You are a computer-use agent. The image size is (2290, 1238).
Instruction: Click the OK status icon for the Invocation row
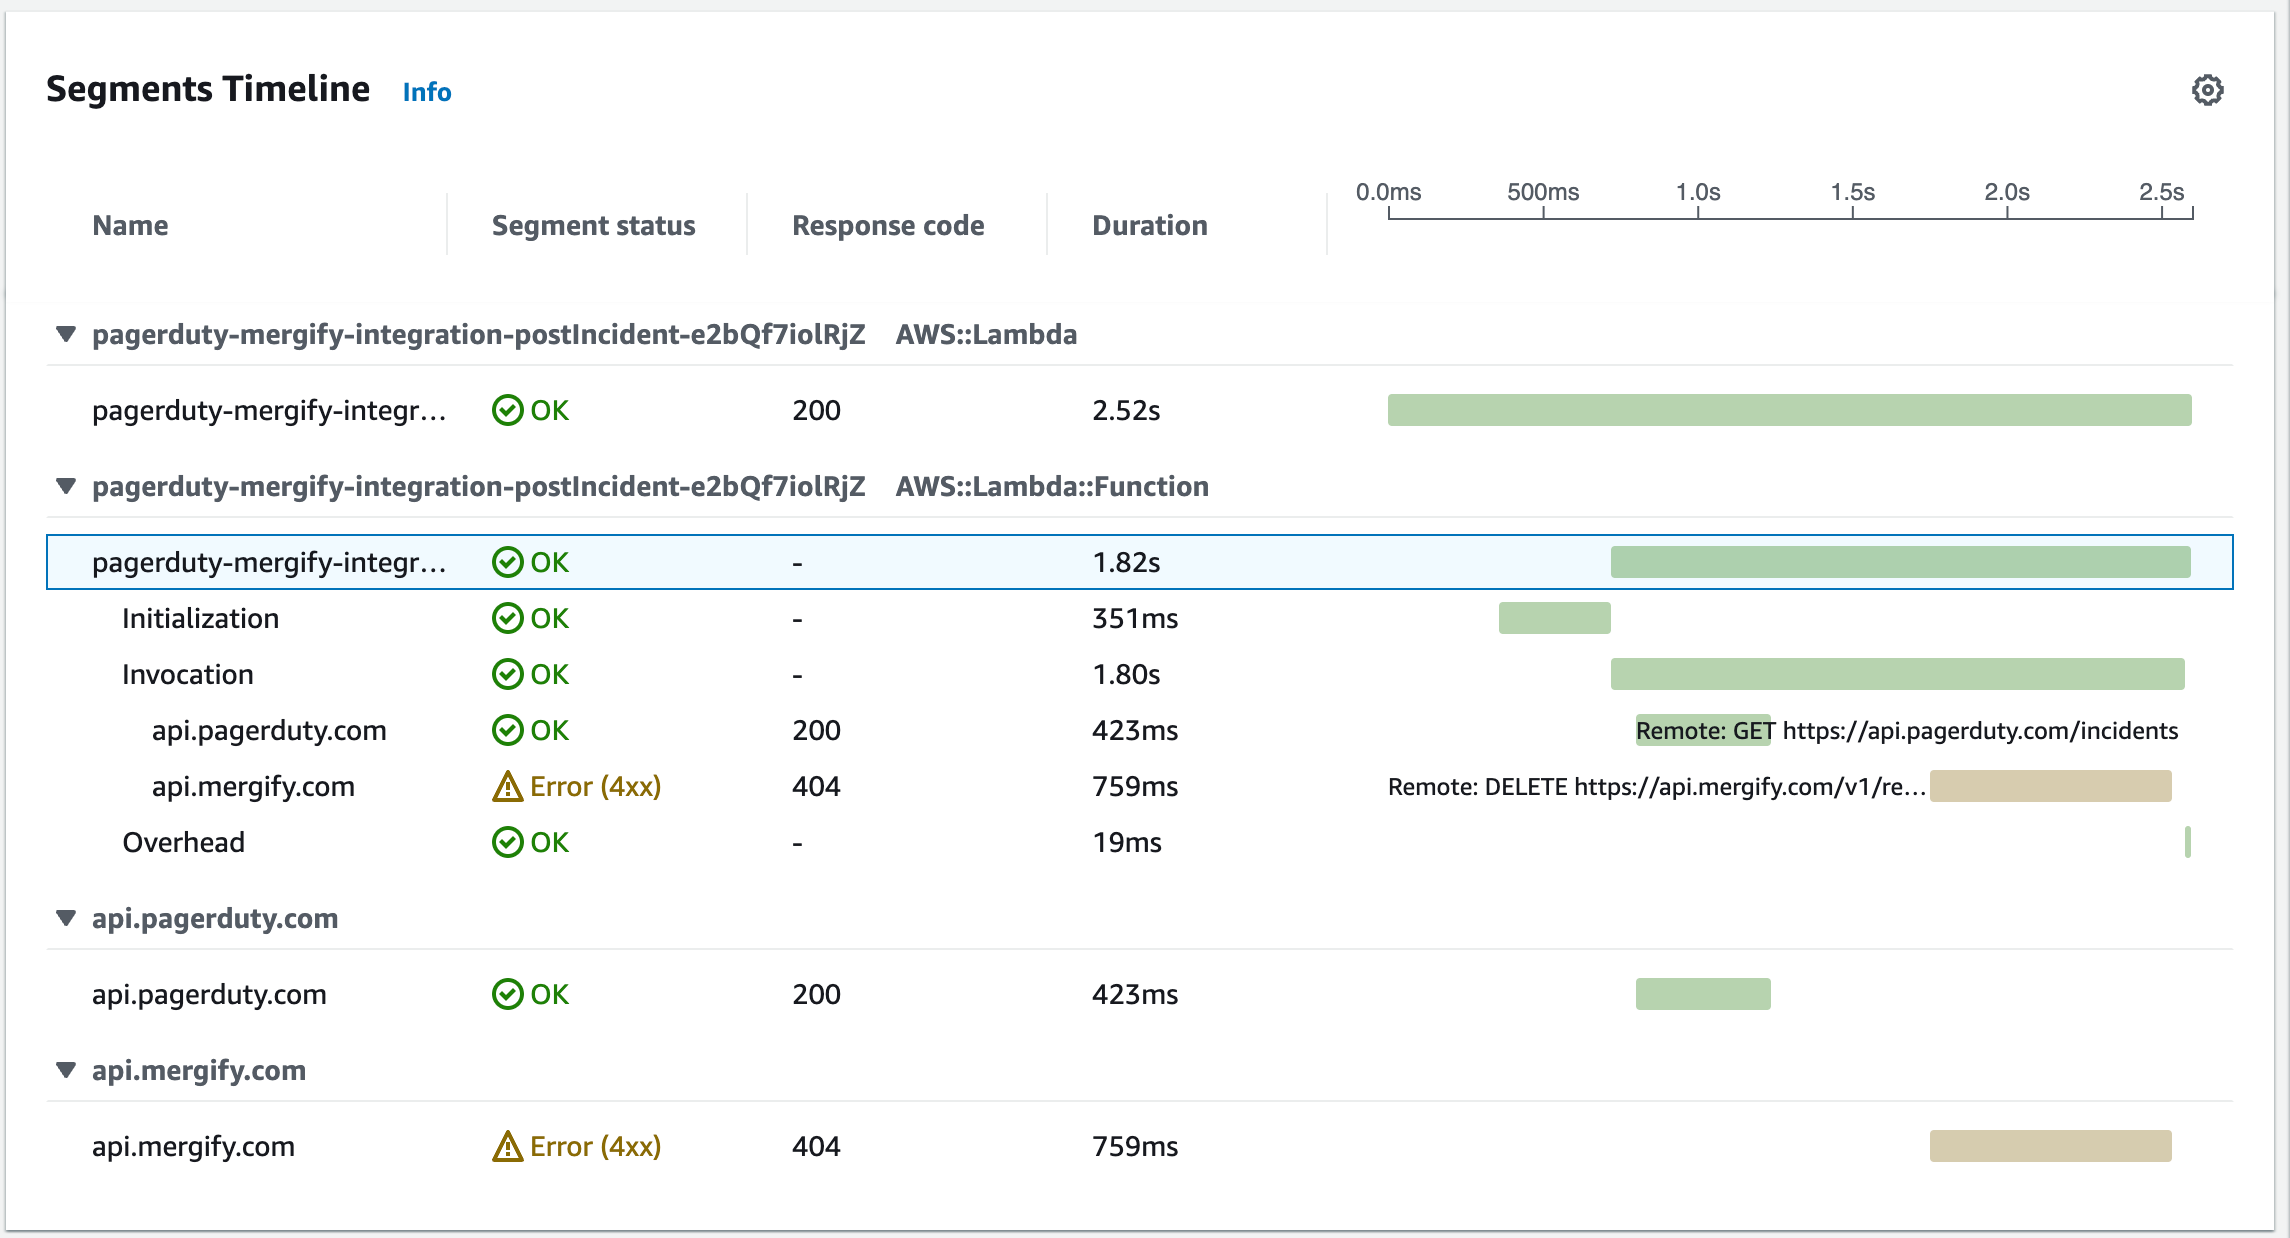click(x=507, y=674)
